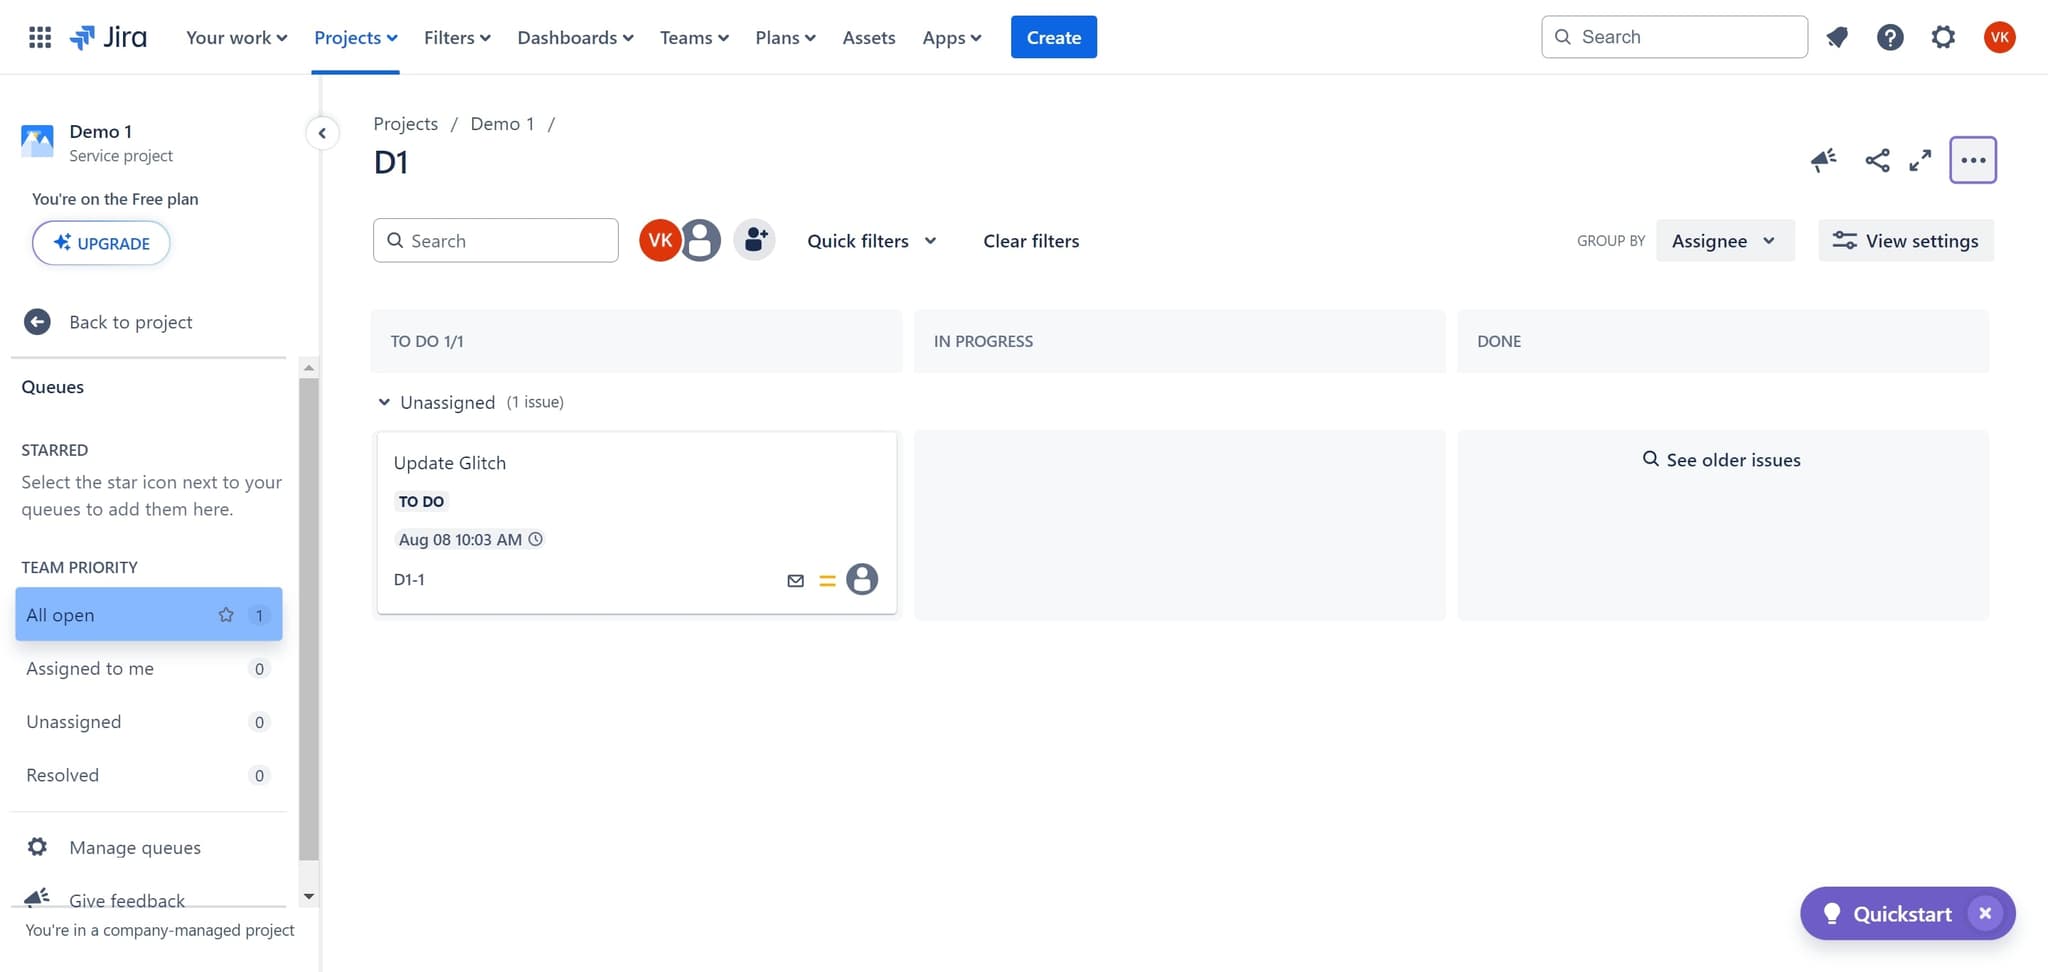Collapse the Unassigned swimlane
The width and height of the screenshot is (2048, 972).
pyautogui.click(x=384, y=402)
